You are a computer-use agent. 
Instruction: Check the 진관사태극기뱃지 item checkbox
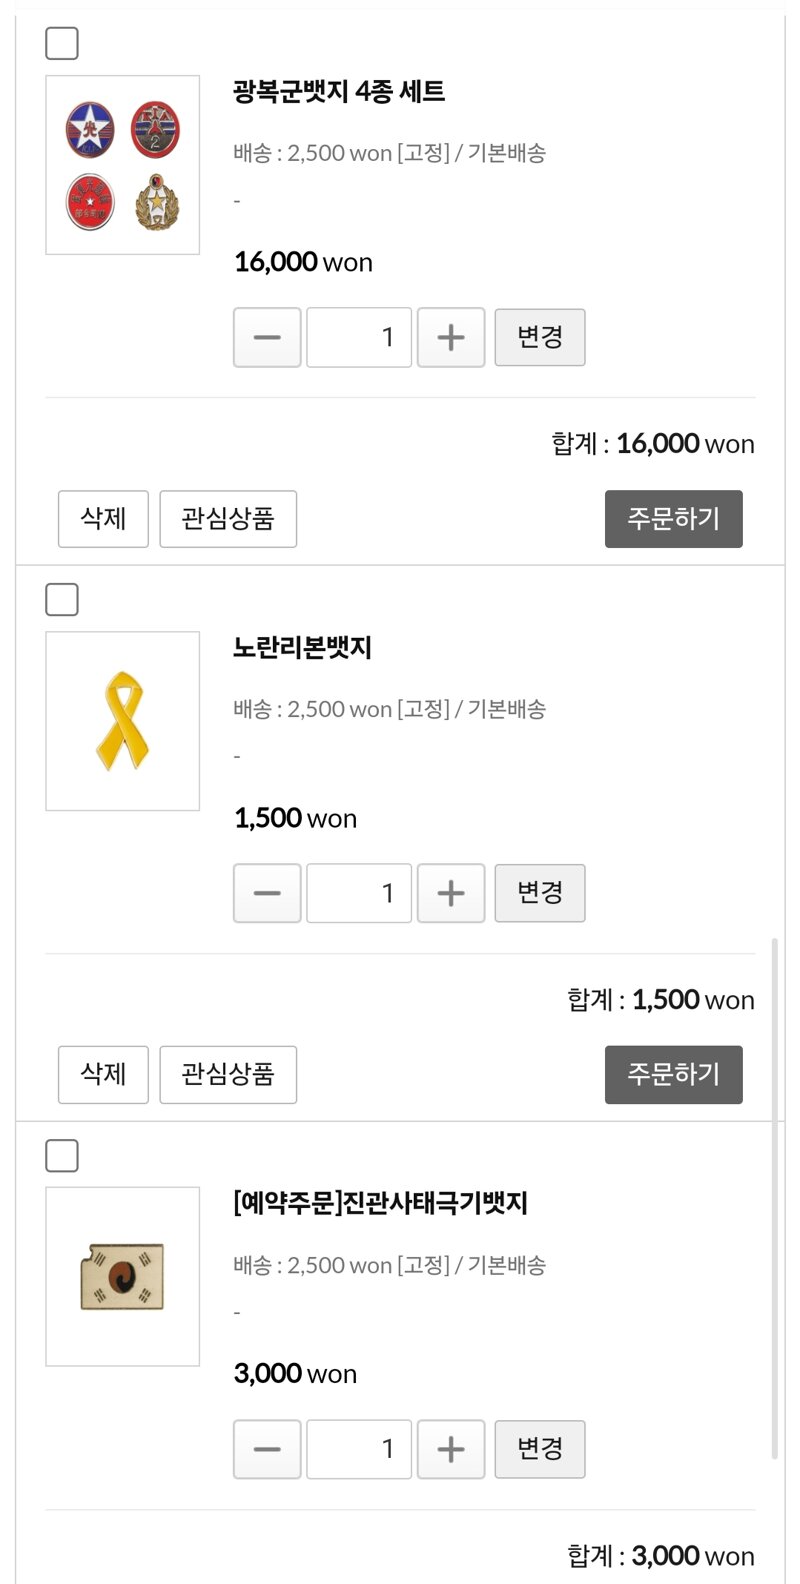tap(62, 1156)
